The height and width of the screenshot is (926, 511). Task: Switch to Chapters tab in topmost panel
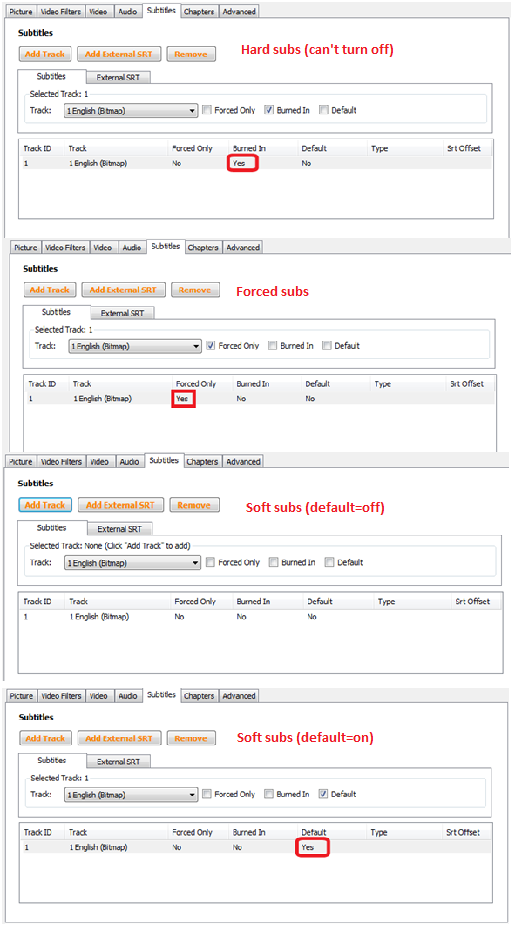pyautogui.click(x=199, y=11)
